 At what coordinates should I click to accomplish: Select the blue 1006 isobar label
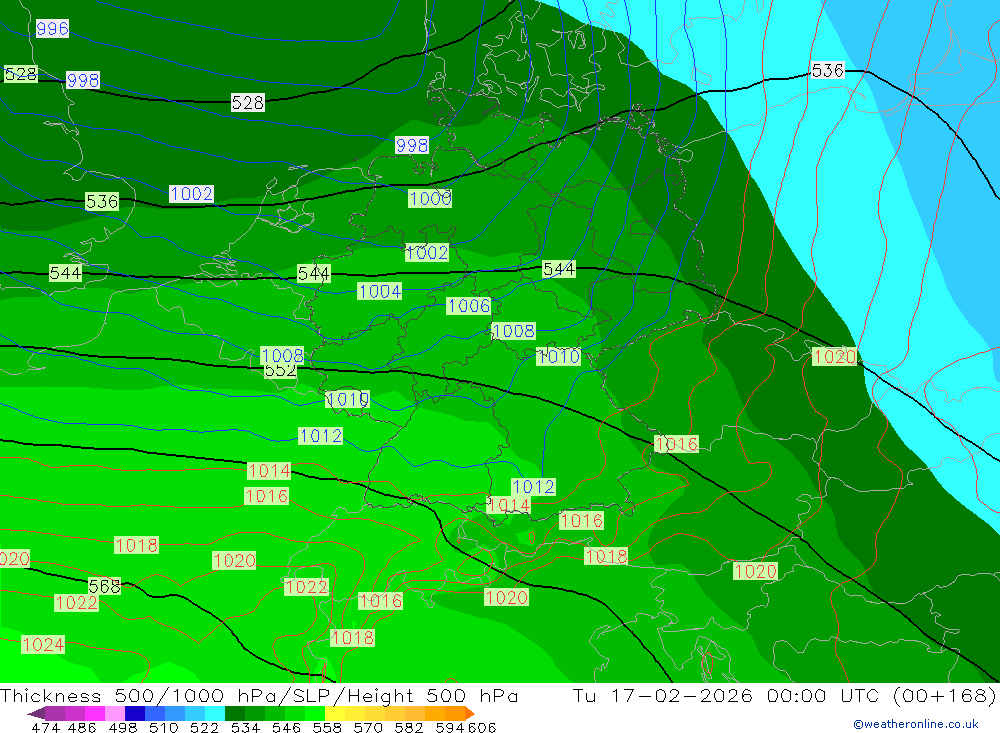tap(469, 306)
